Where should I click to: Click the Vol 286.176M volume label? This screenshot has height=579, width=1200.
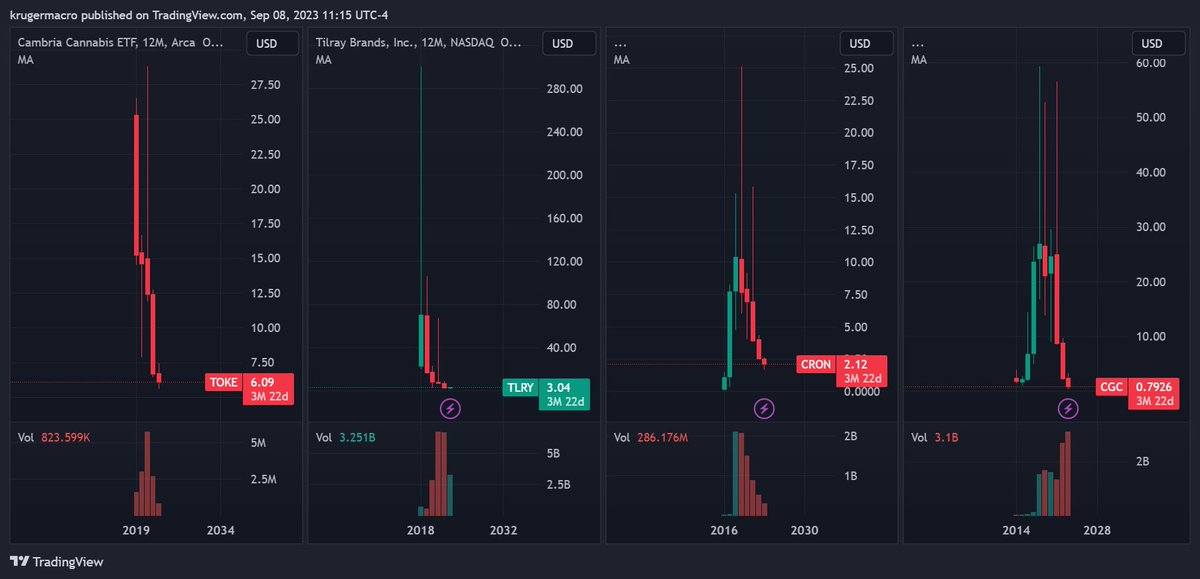[652, 438]
